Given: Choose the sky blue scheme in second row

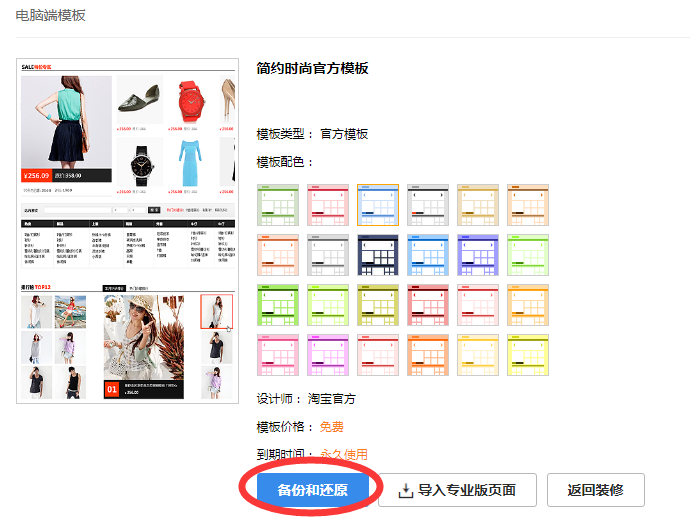Looking at the screenshot, I should pos(428,255).
